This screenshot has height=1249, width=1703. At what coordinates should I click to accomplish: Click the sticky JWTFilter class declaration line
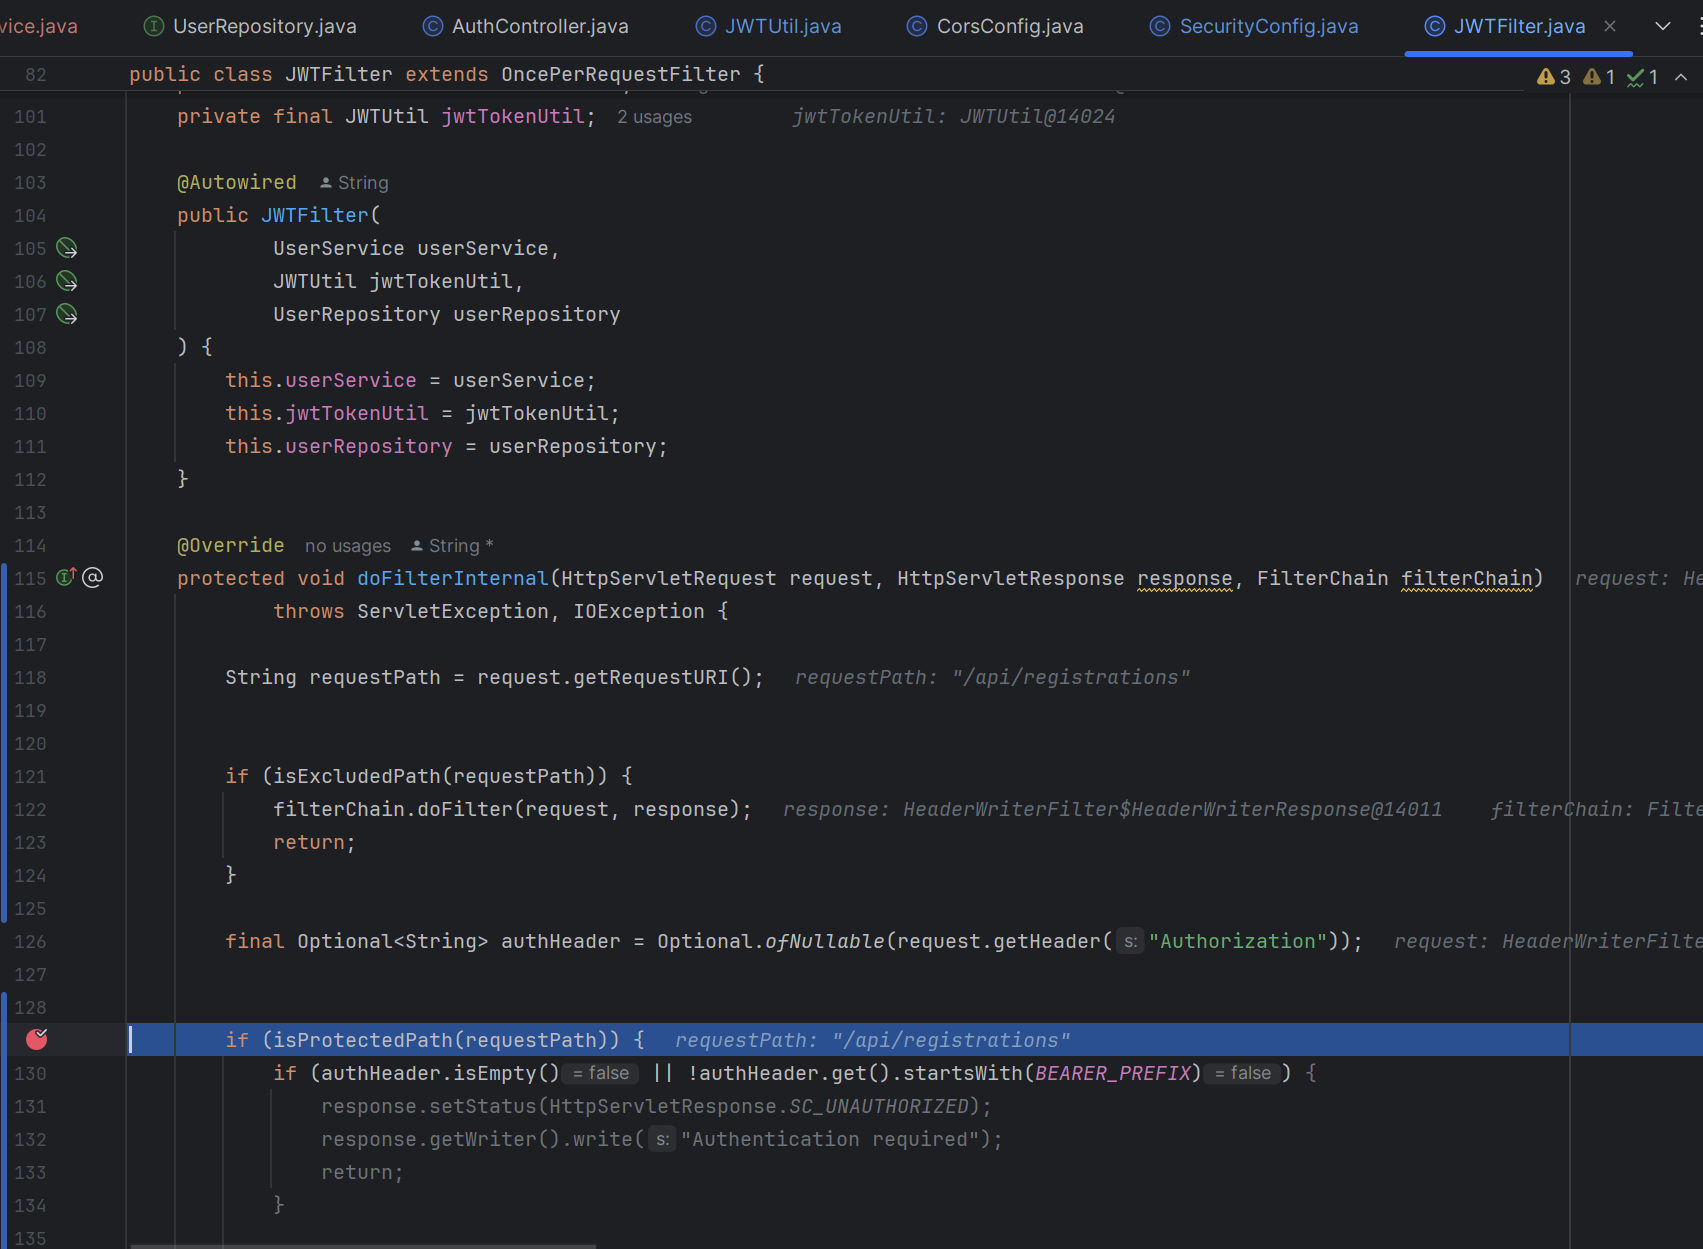point(446,74)
